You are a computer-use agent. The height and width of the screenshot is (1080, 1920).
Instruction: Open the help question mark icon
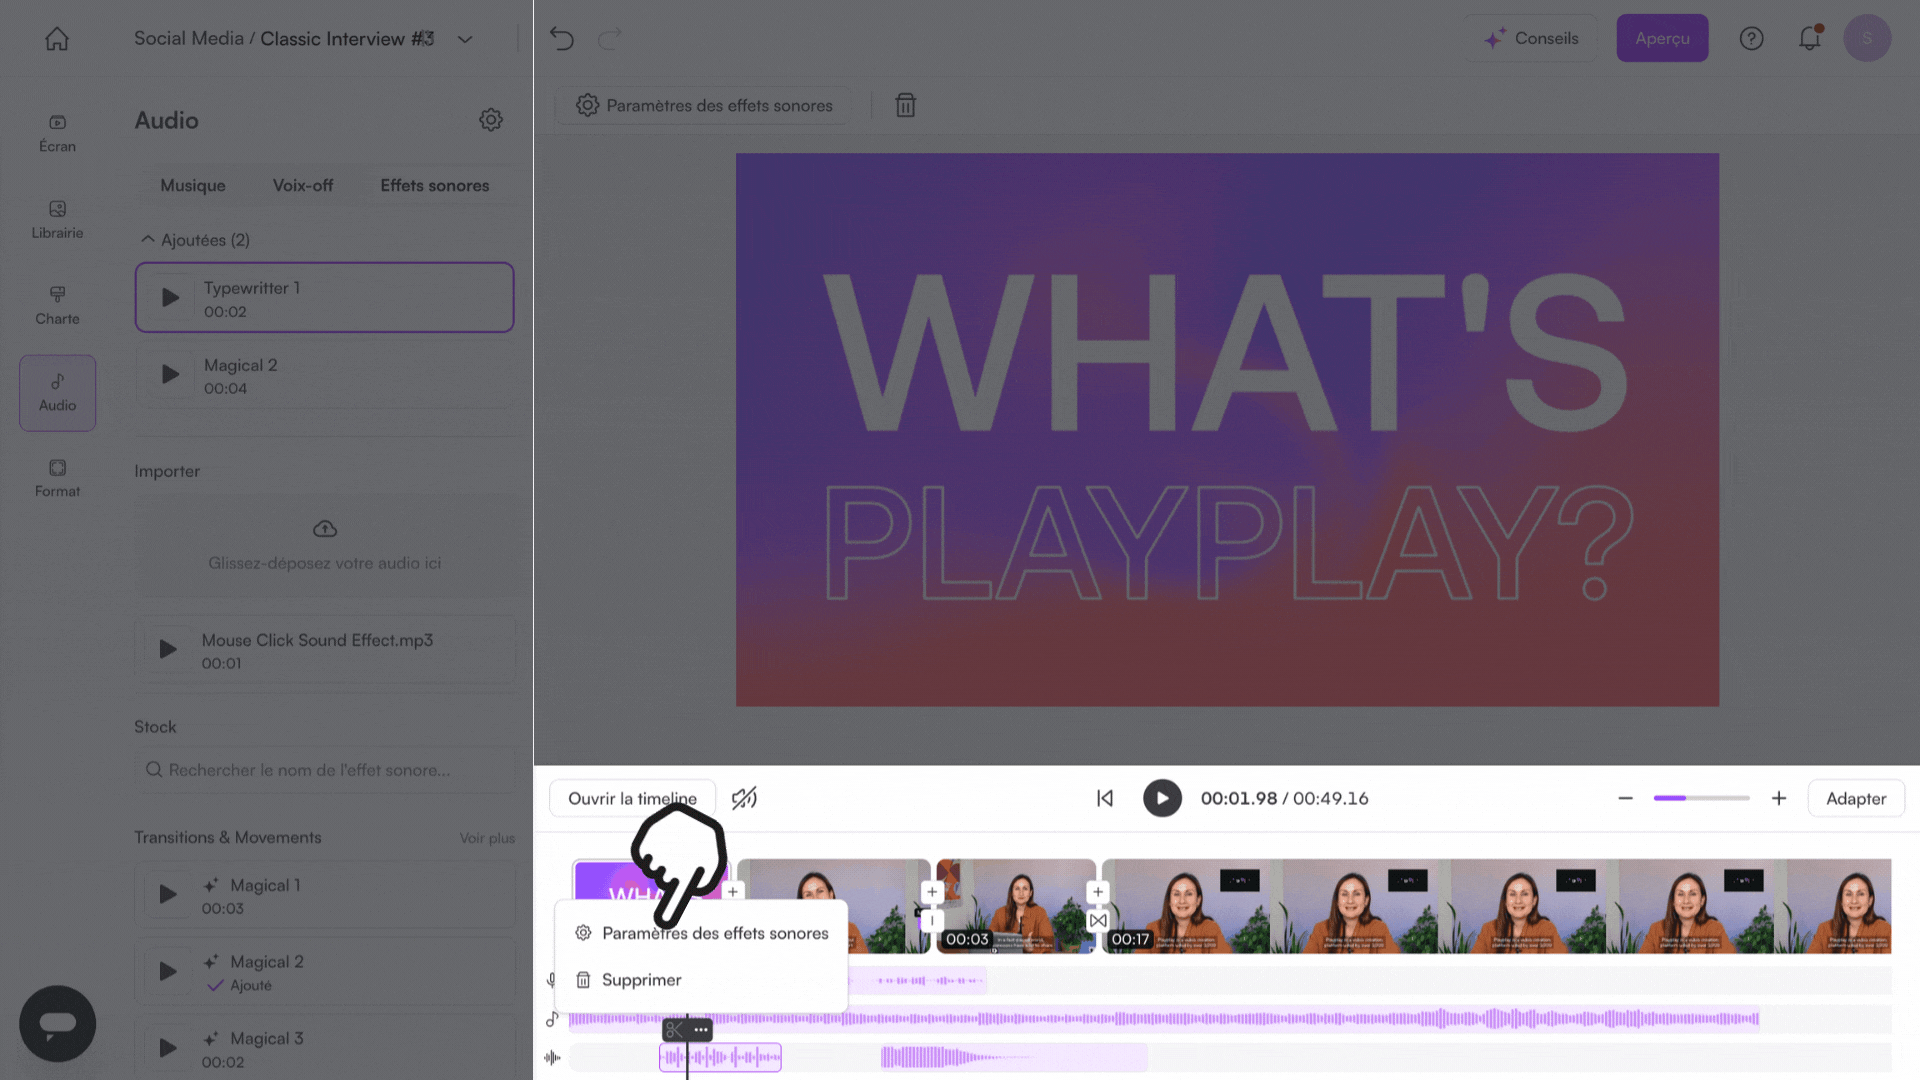click(1751, 39)
